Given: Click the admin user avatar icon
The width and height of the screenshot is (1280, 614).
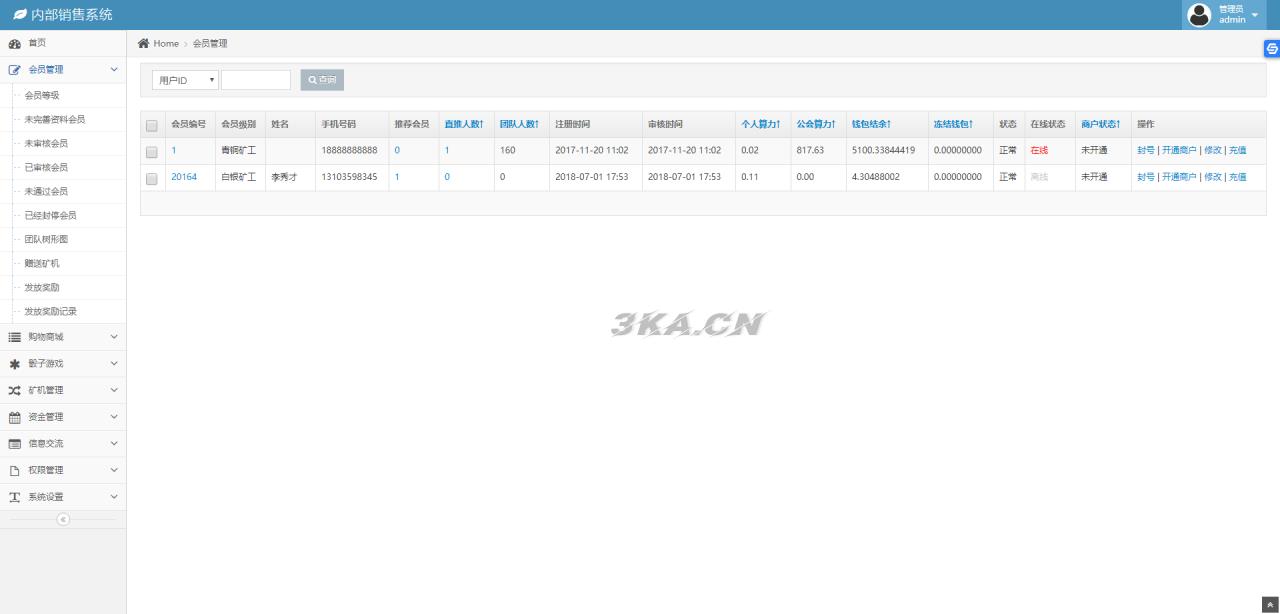Looking at the screenshot, I should click(1198, 15).
